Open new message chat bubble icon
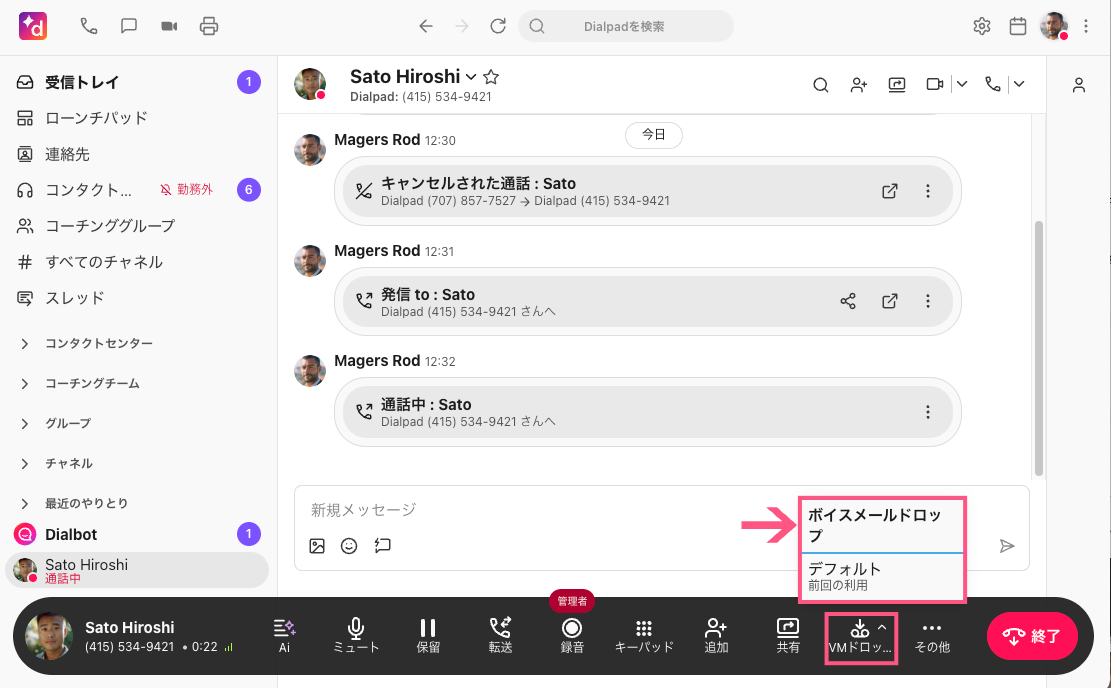This screenshot has width=1111, height=688. 129,26
